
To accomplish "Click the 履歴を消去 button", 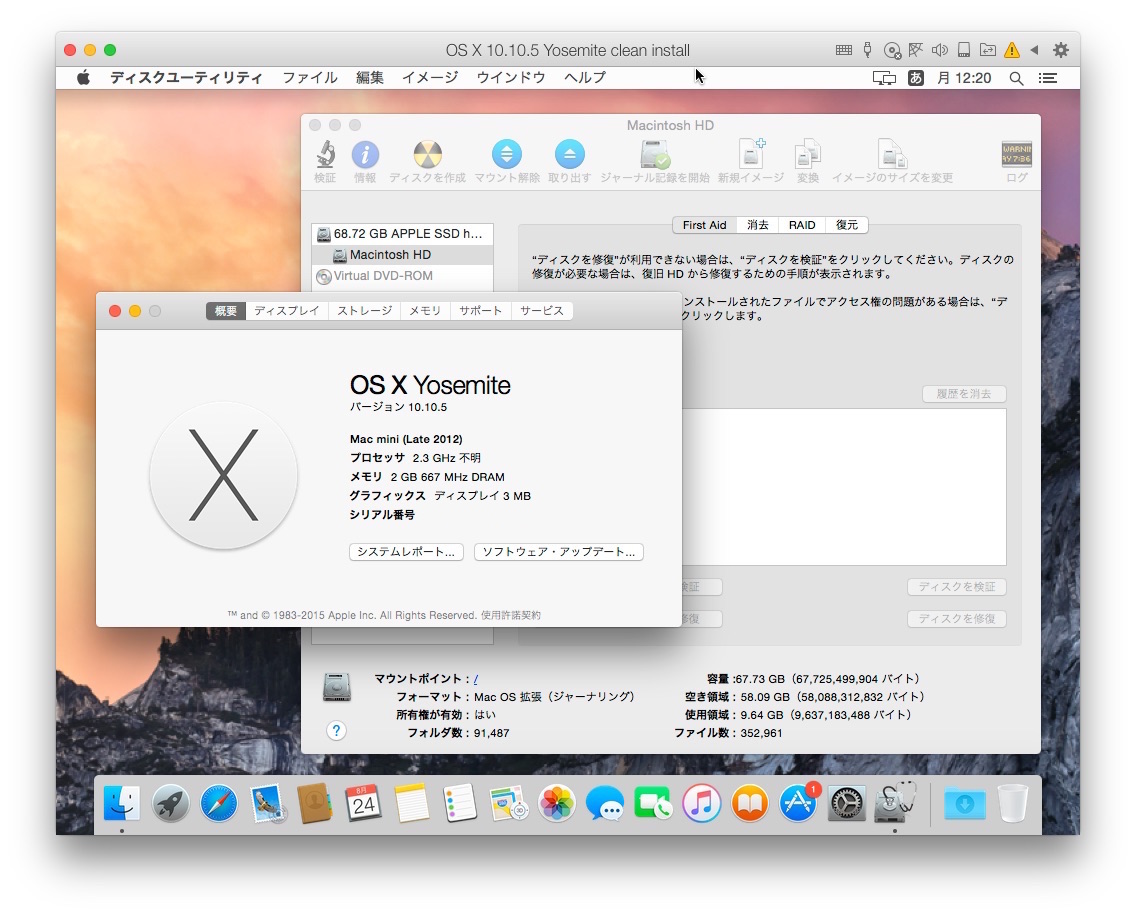I will coord(964,394).
